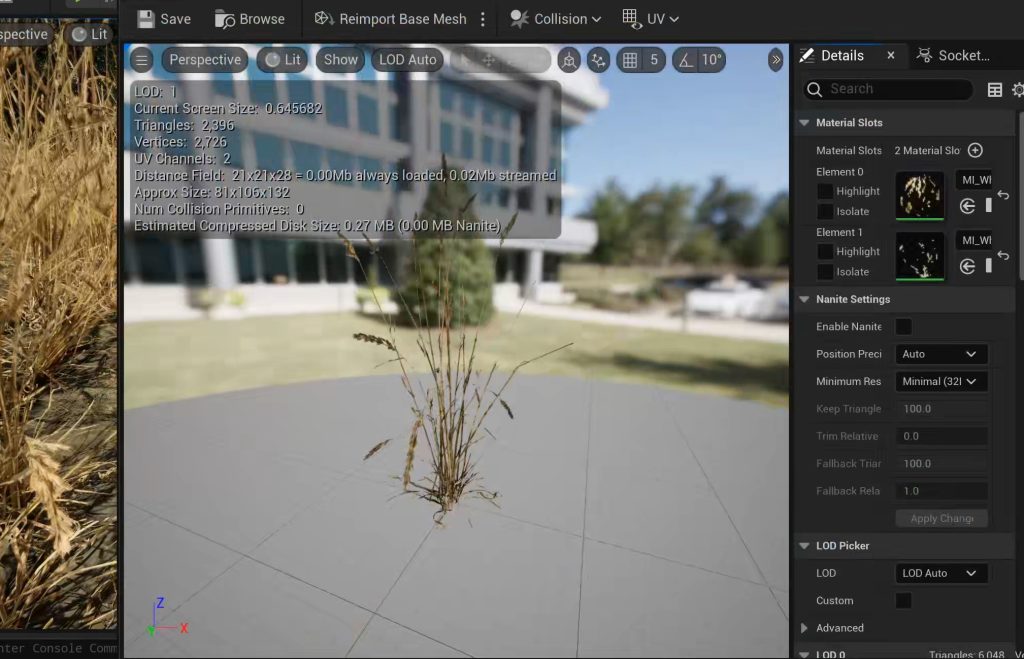
Task: Select 'Triangles: 2,396' stat text
Action: pyautogui.click(x=184, y=125)
